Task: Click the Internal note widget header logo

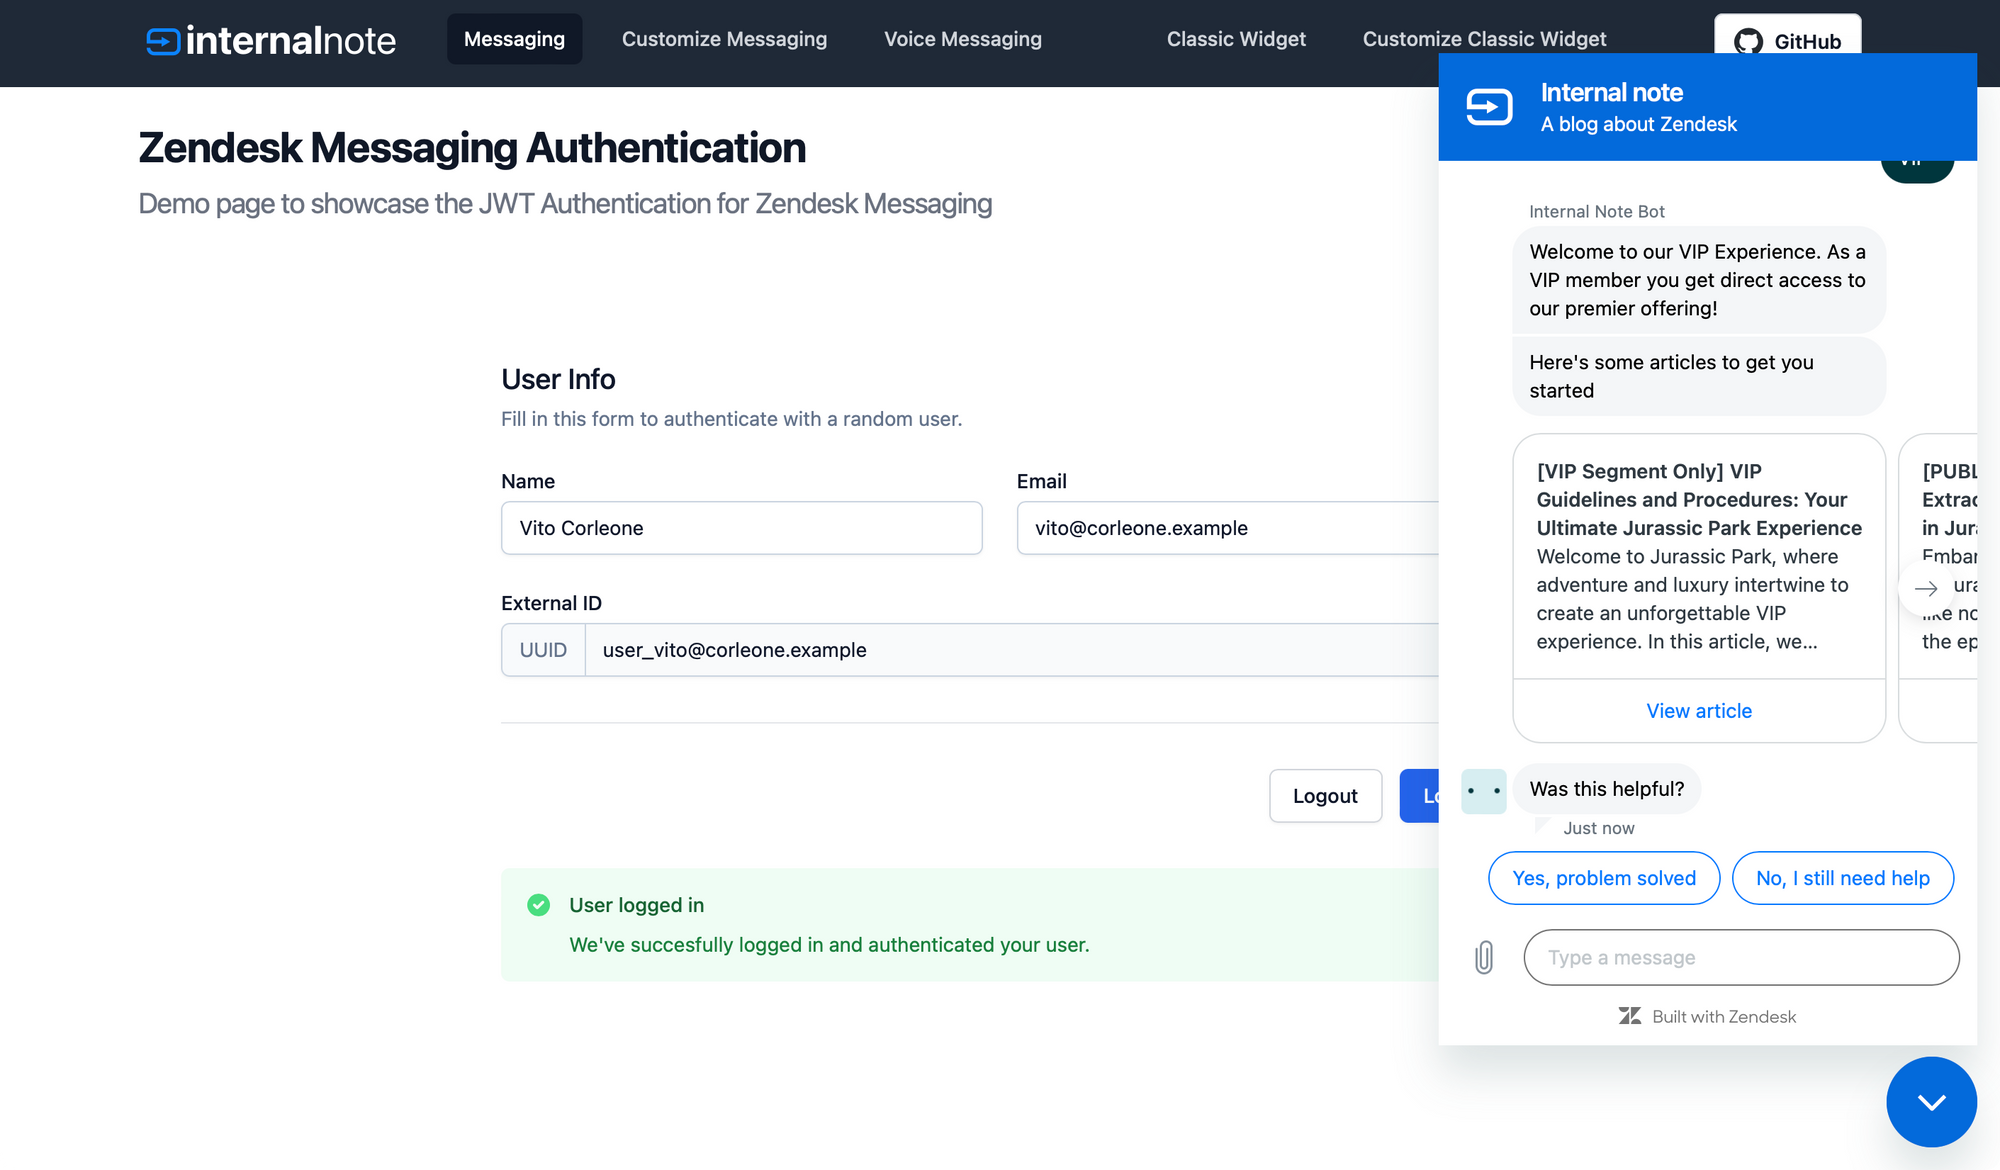Action: [x=1489, y=107]
